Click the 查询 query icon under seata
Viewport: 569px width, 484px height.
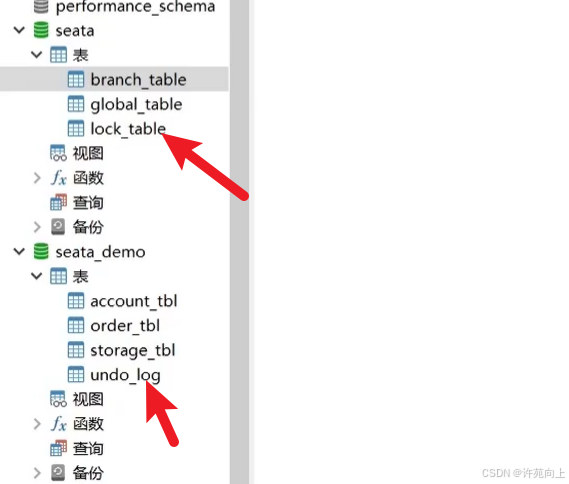pos(58,202)
